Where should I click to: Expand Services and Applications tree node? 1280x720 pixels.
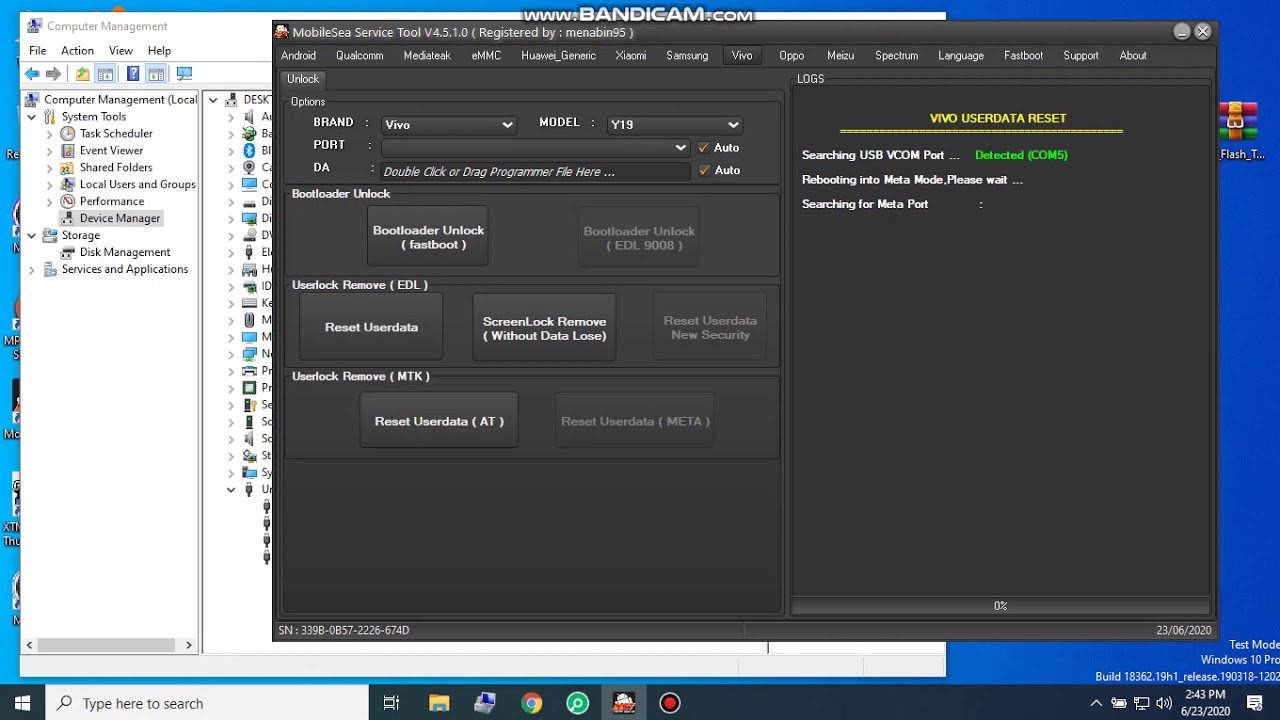(32, 270)
